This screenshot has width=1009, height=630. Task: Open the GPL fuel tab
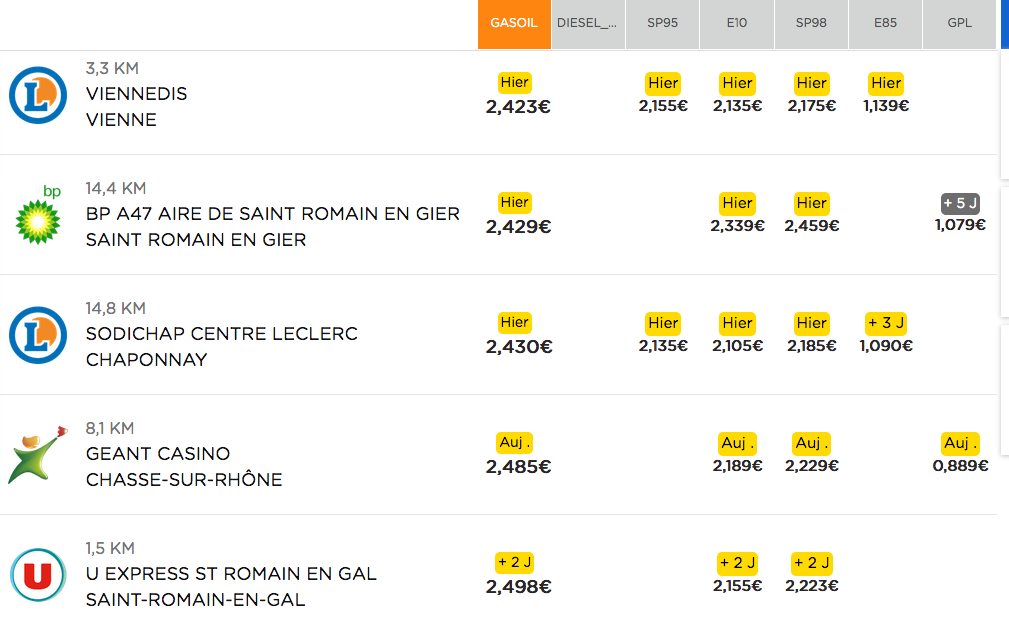959,24
